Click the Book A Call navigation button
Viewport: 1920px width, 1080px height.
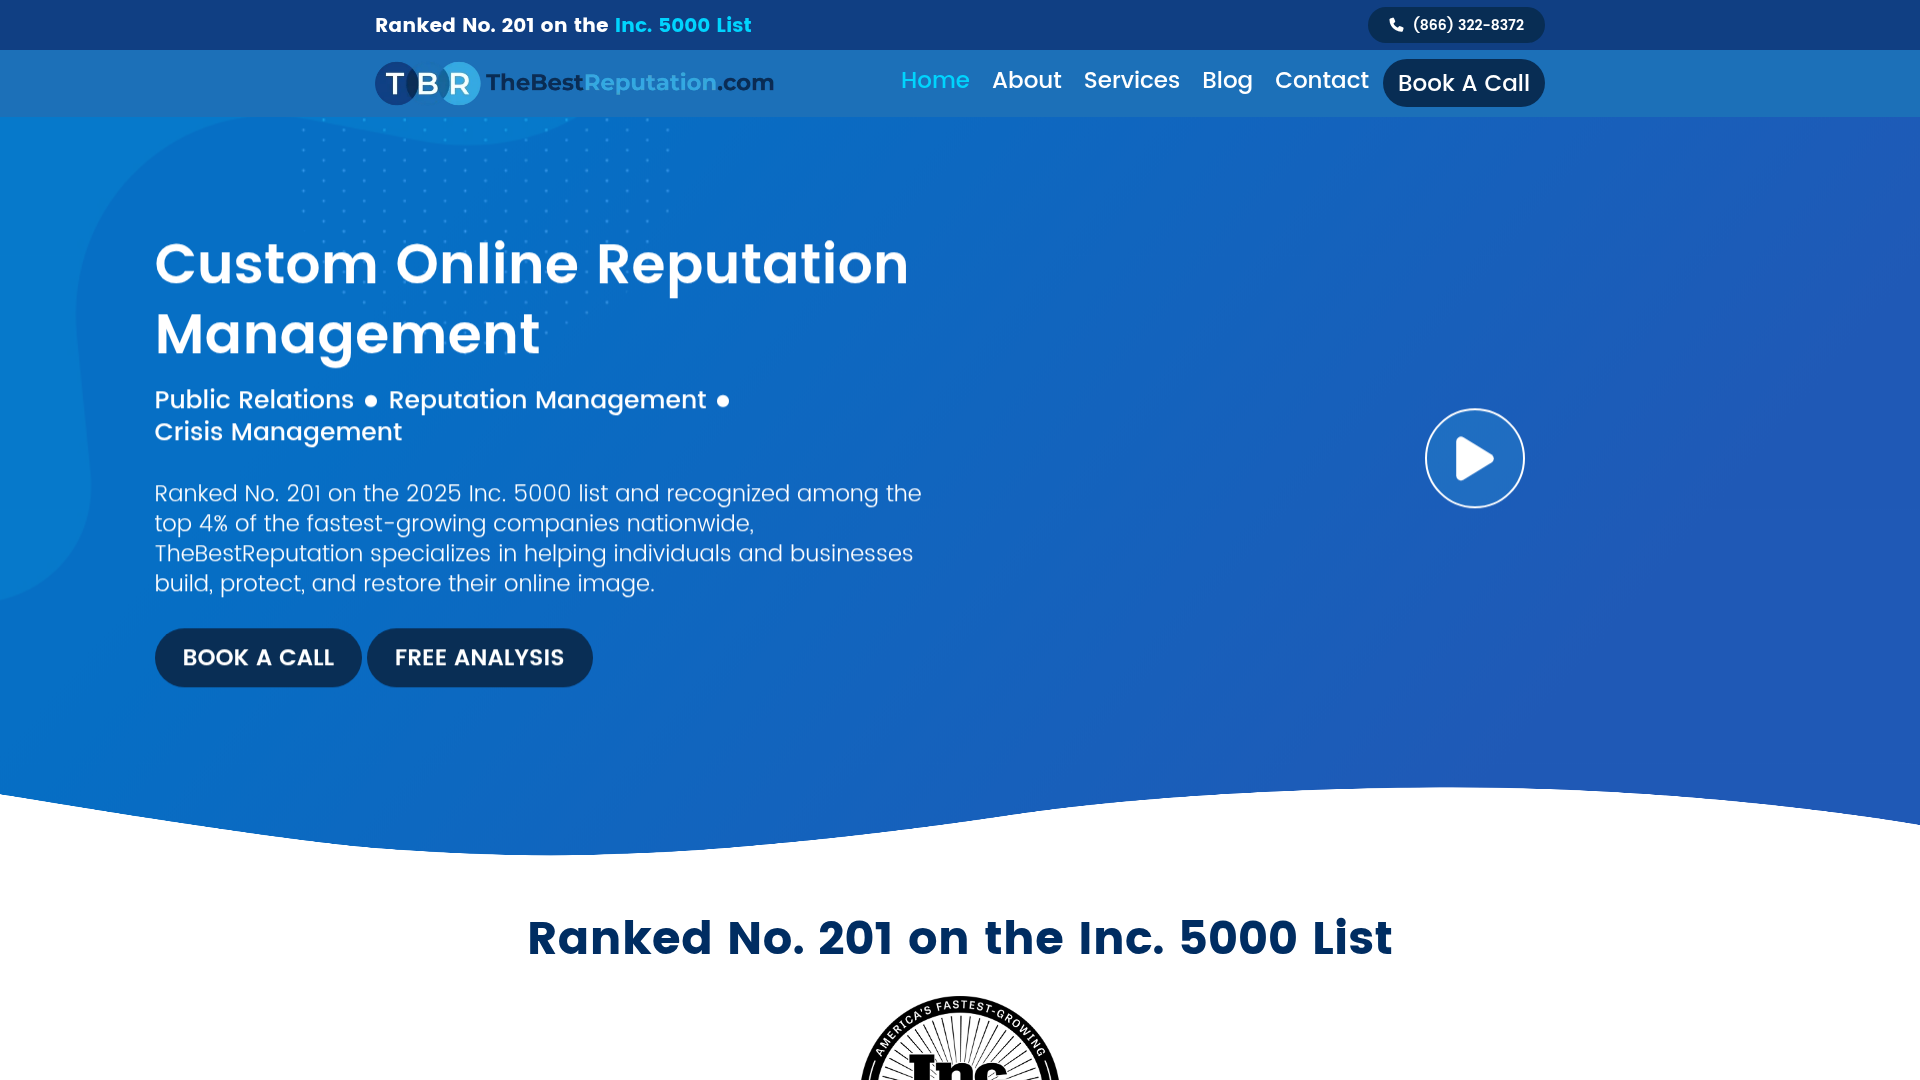1463,83
